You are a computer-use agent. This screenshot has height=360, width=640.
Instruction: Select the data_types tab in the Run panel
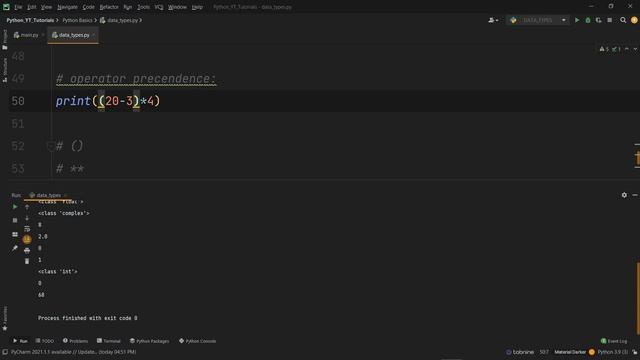pyautogui.click(x=48, y=195)
